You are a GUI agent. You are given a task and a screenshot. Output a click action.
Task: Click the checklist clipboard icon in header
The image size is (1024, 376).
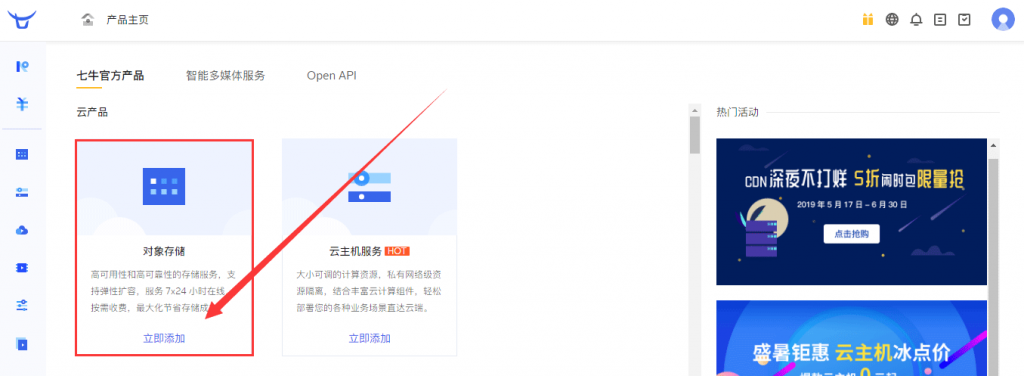click(965, 20)
